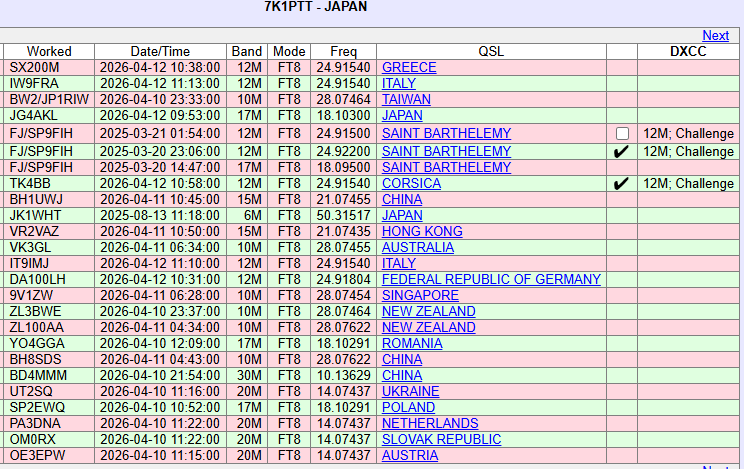This screenshot has width=744, height=469.
Task: Select callsign OE3EPW cell
Action: (x=49, y=456)
